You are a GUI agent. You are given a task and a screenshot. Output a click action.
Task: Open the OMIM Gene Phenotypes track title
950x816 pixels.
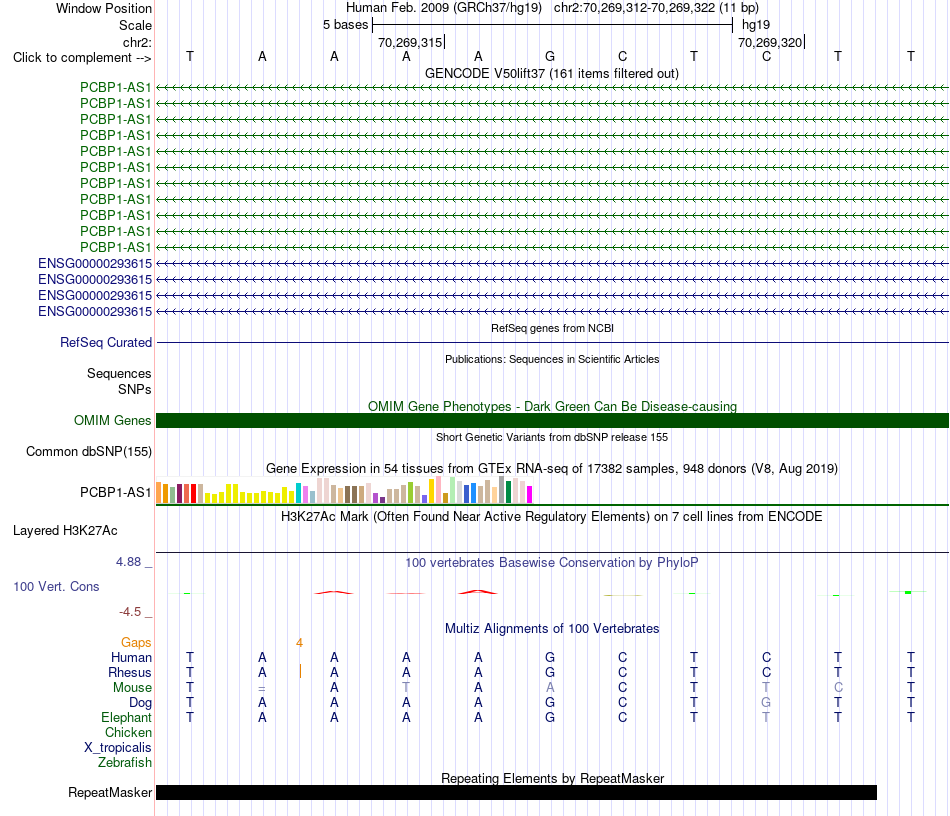(552, 406)
